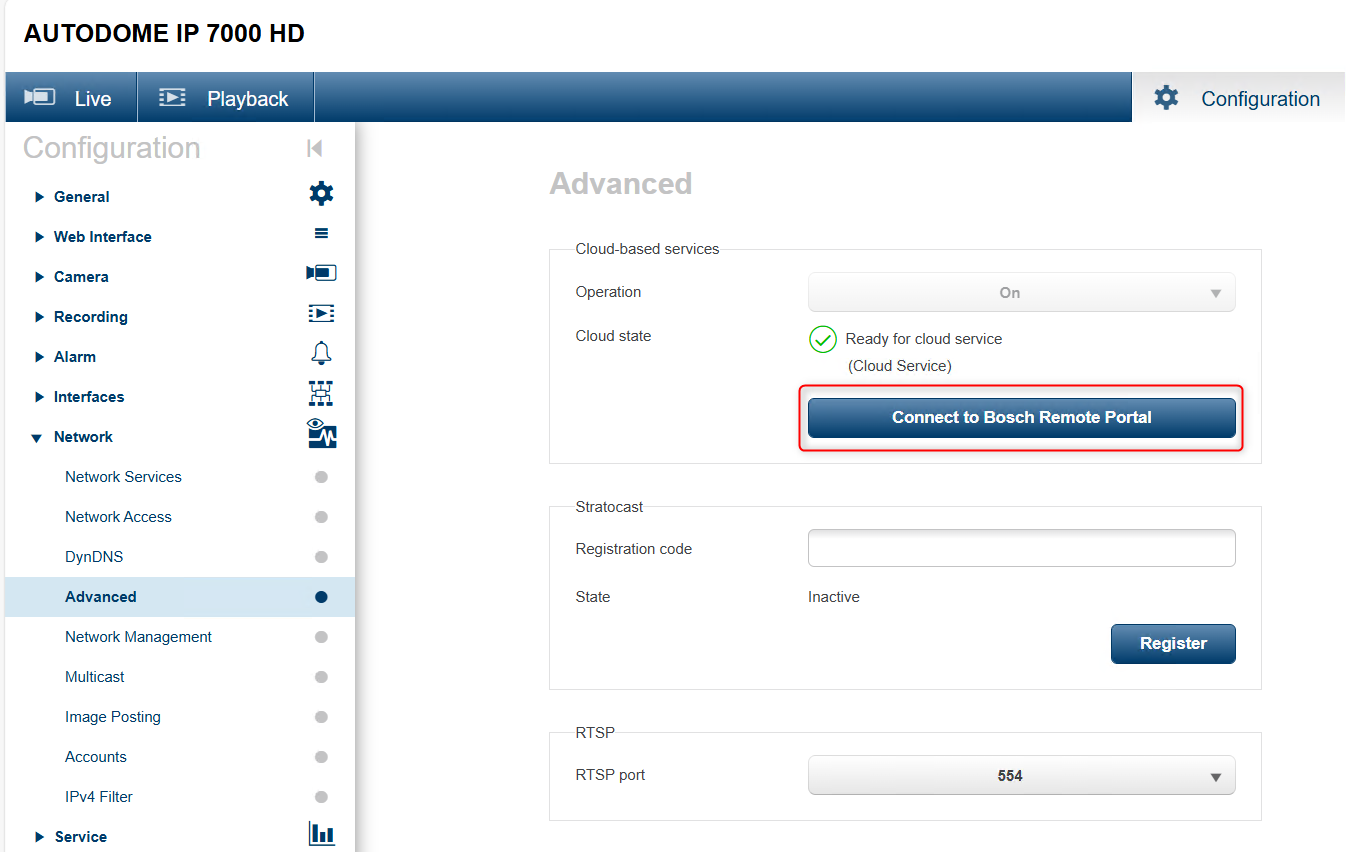The height and width of the screenshot is (852, 1346).
Task: Collapse the Network section arrow
Action: (37, 438)
